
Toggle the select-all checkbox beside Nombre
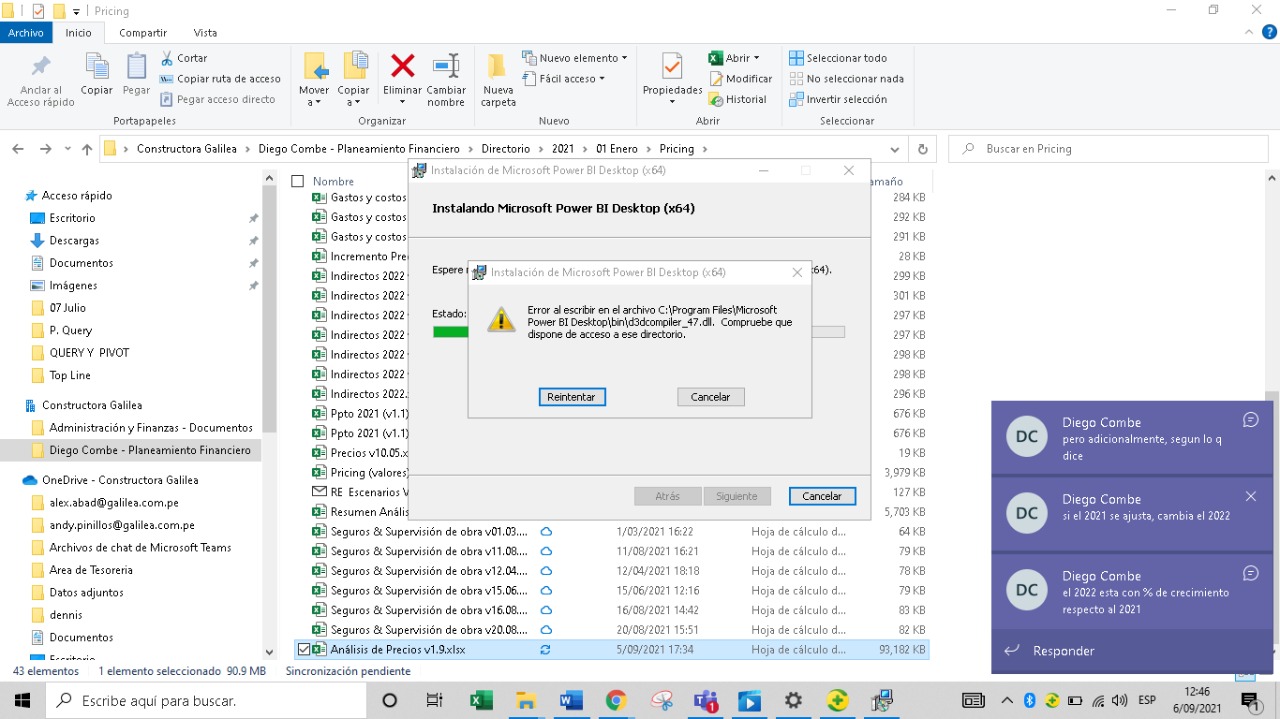(x=297, y=181)
